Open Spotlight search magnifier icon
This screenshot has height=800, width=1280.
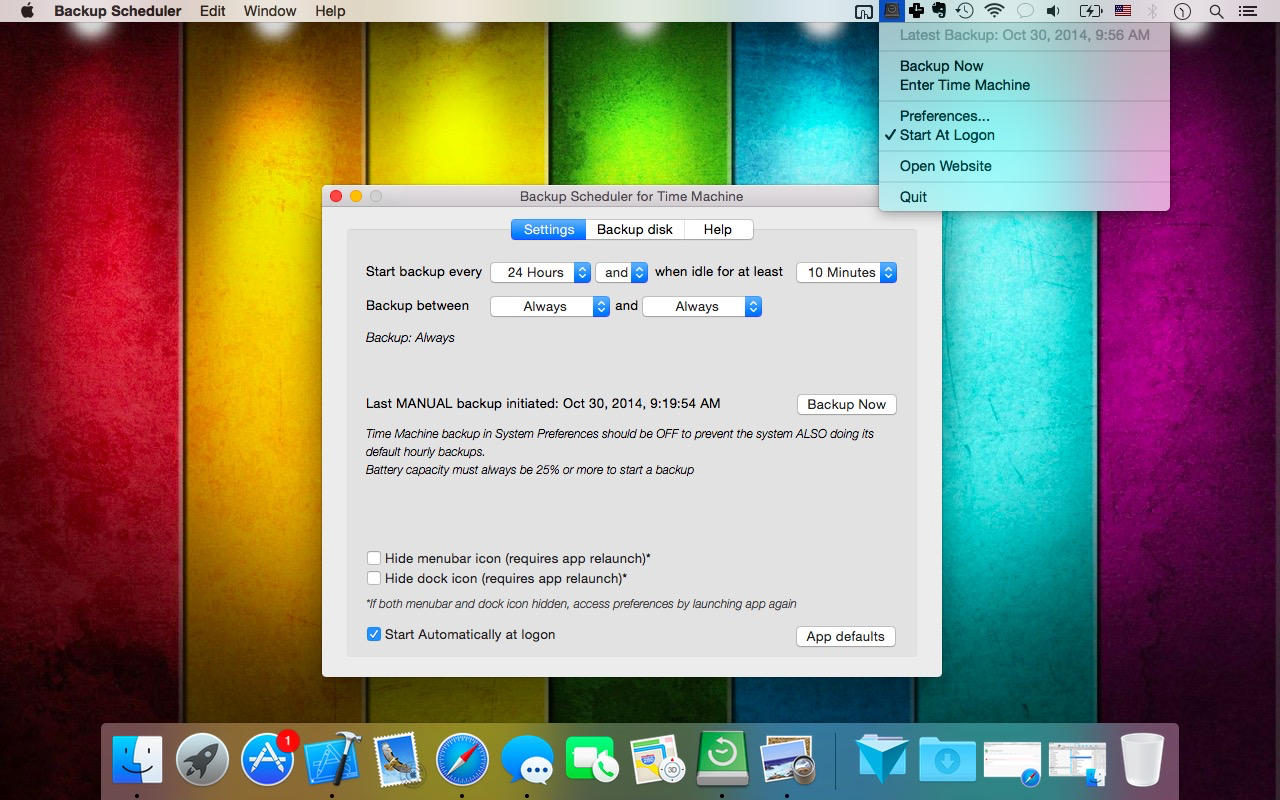click(1216, 11)
